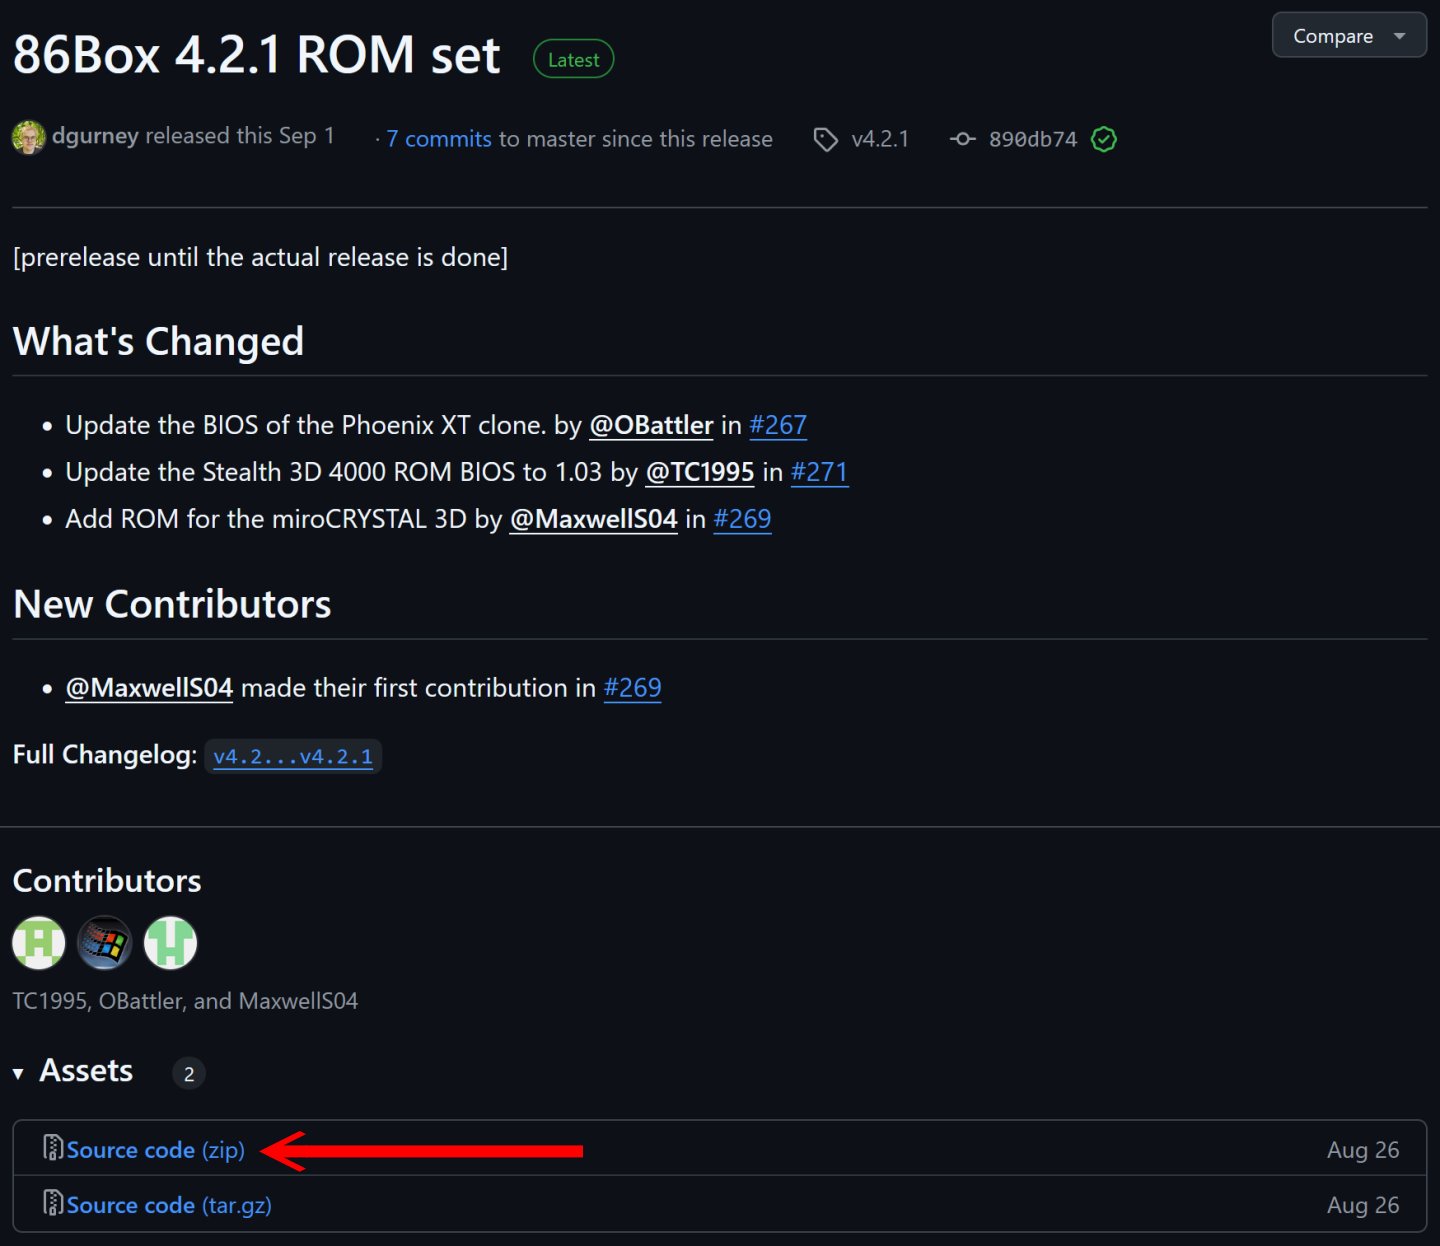Screen dimensions: 1440x1246
Task: Click the New Contributors heading
Action: (x=172, y=605)
